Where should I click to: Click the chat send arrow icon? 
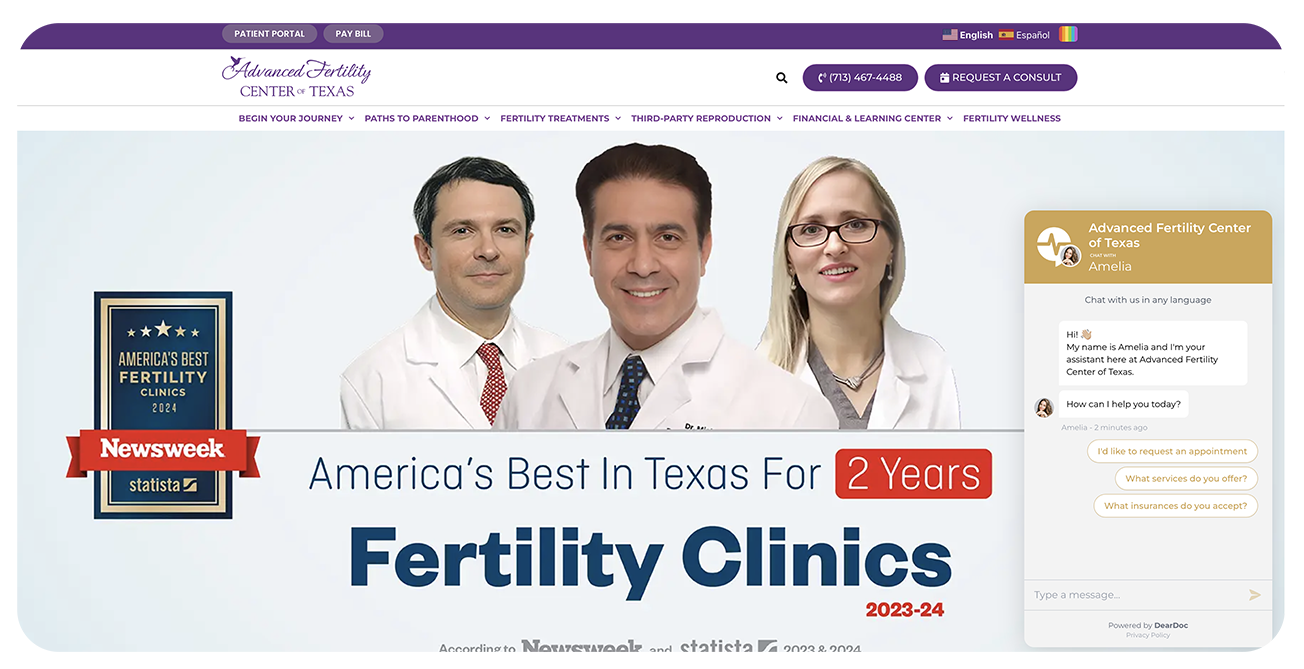point(1255,595)
